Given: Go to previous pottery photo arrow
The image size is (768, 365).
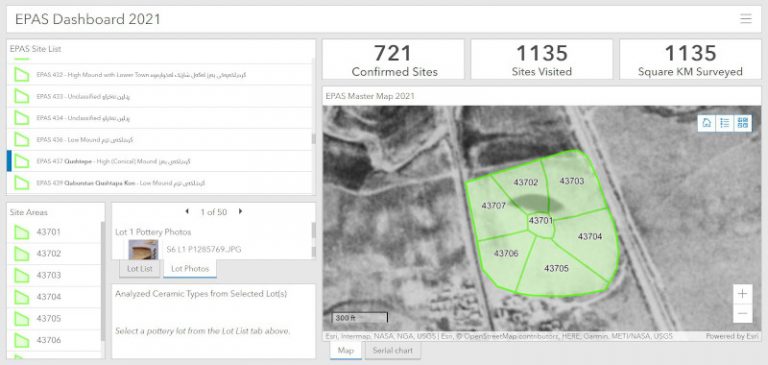Looking at the screenshot, I should (187, 212).
